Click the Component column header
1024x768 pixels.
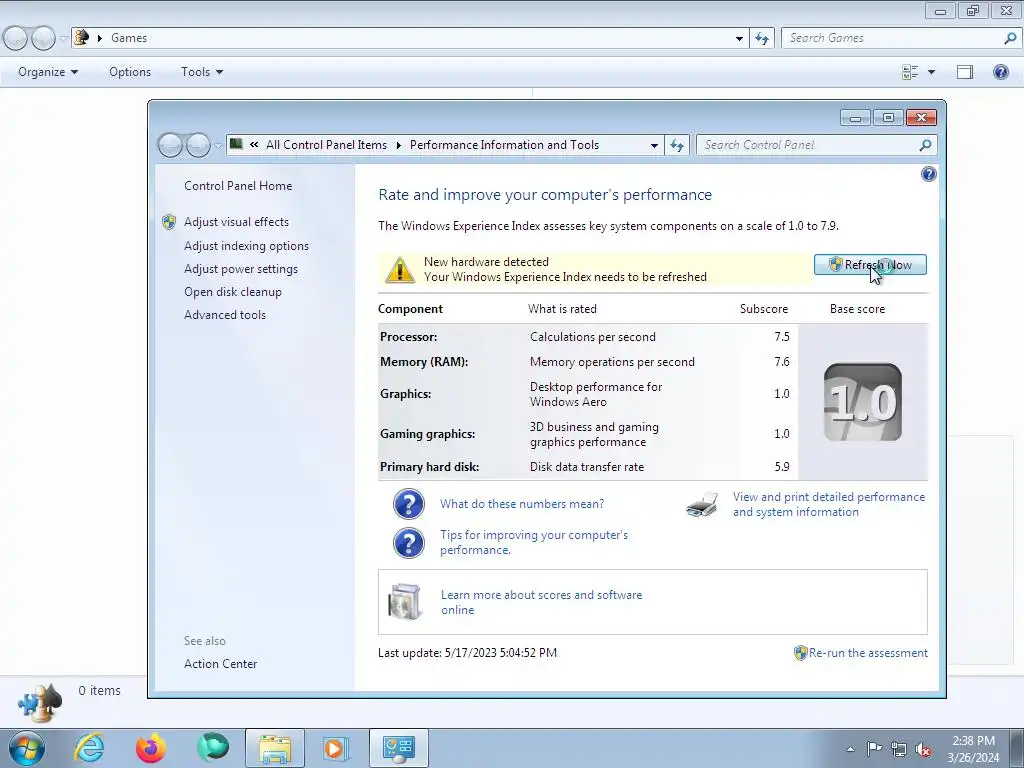point(410,309)
